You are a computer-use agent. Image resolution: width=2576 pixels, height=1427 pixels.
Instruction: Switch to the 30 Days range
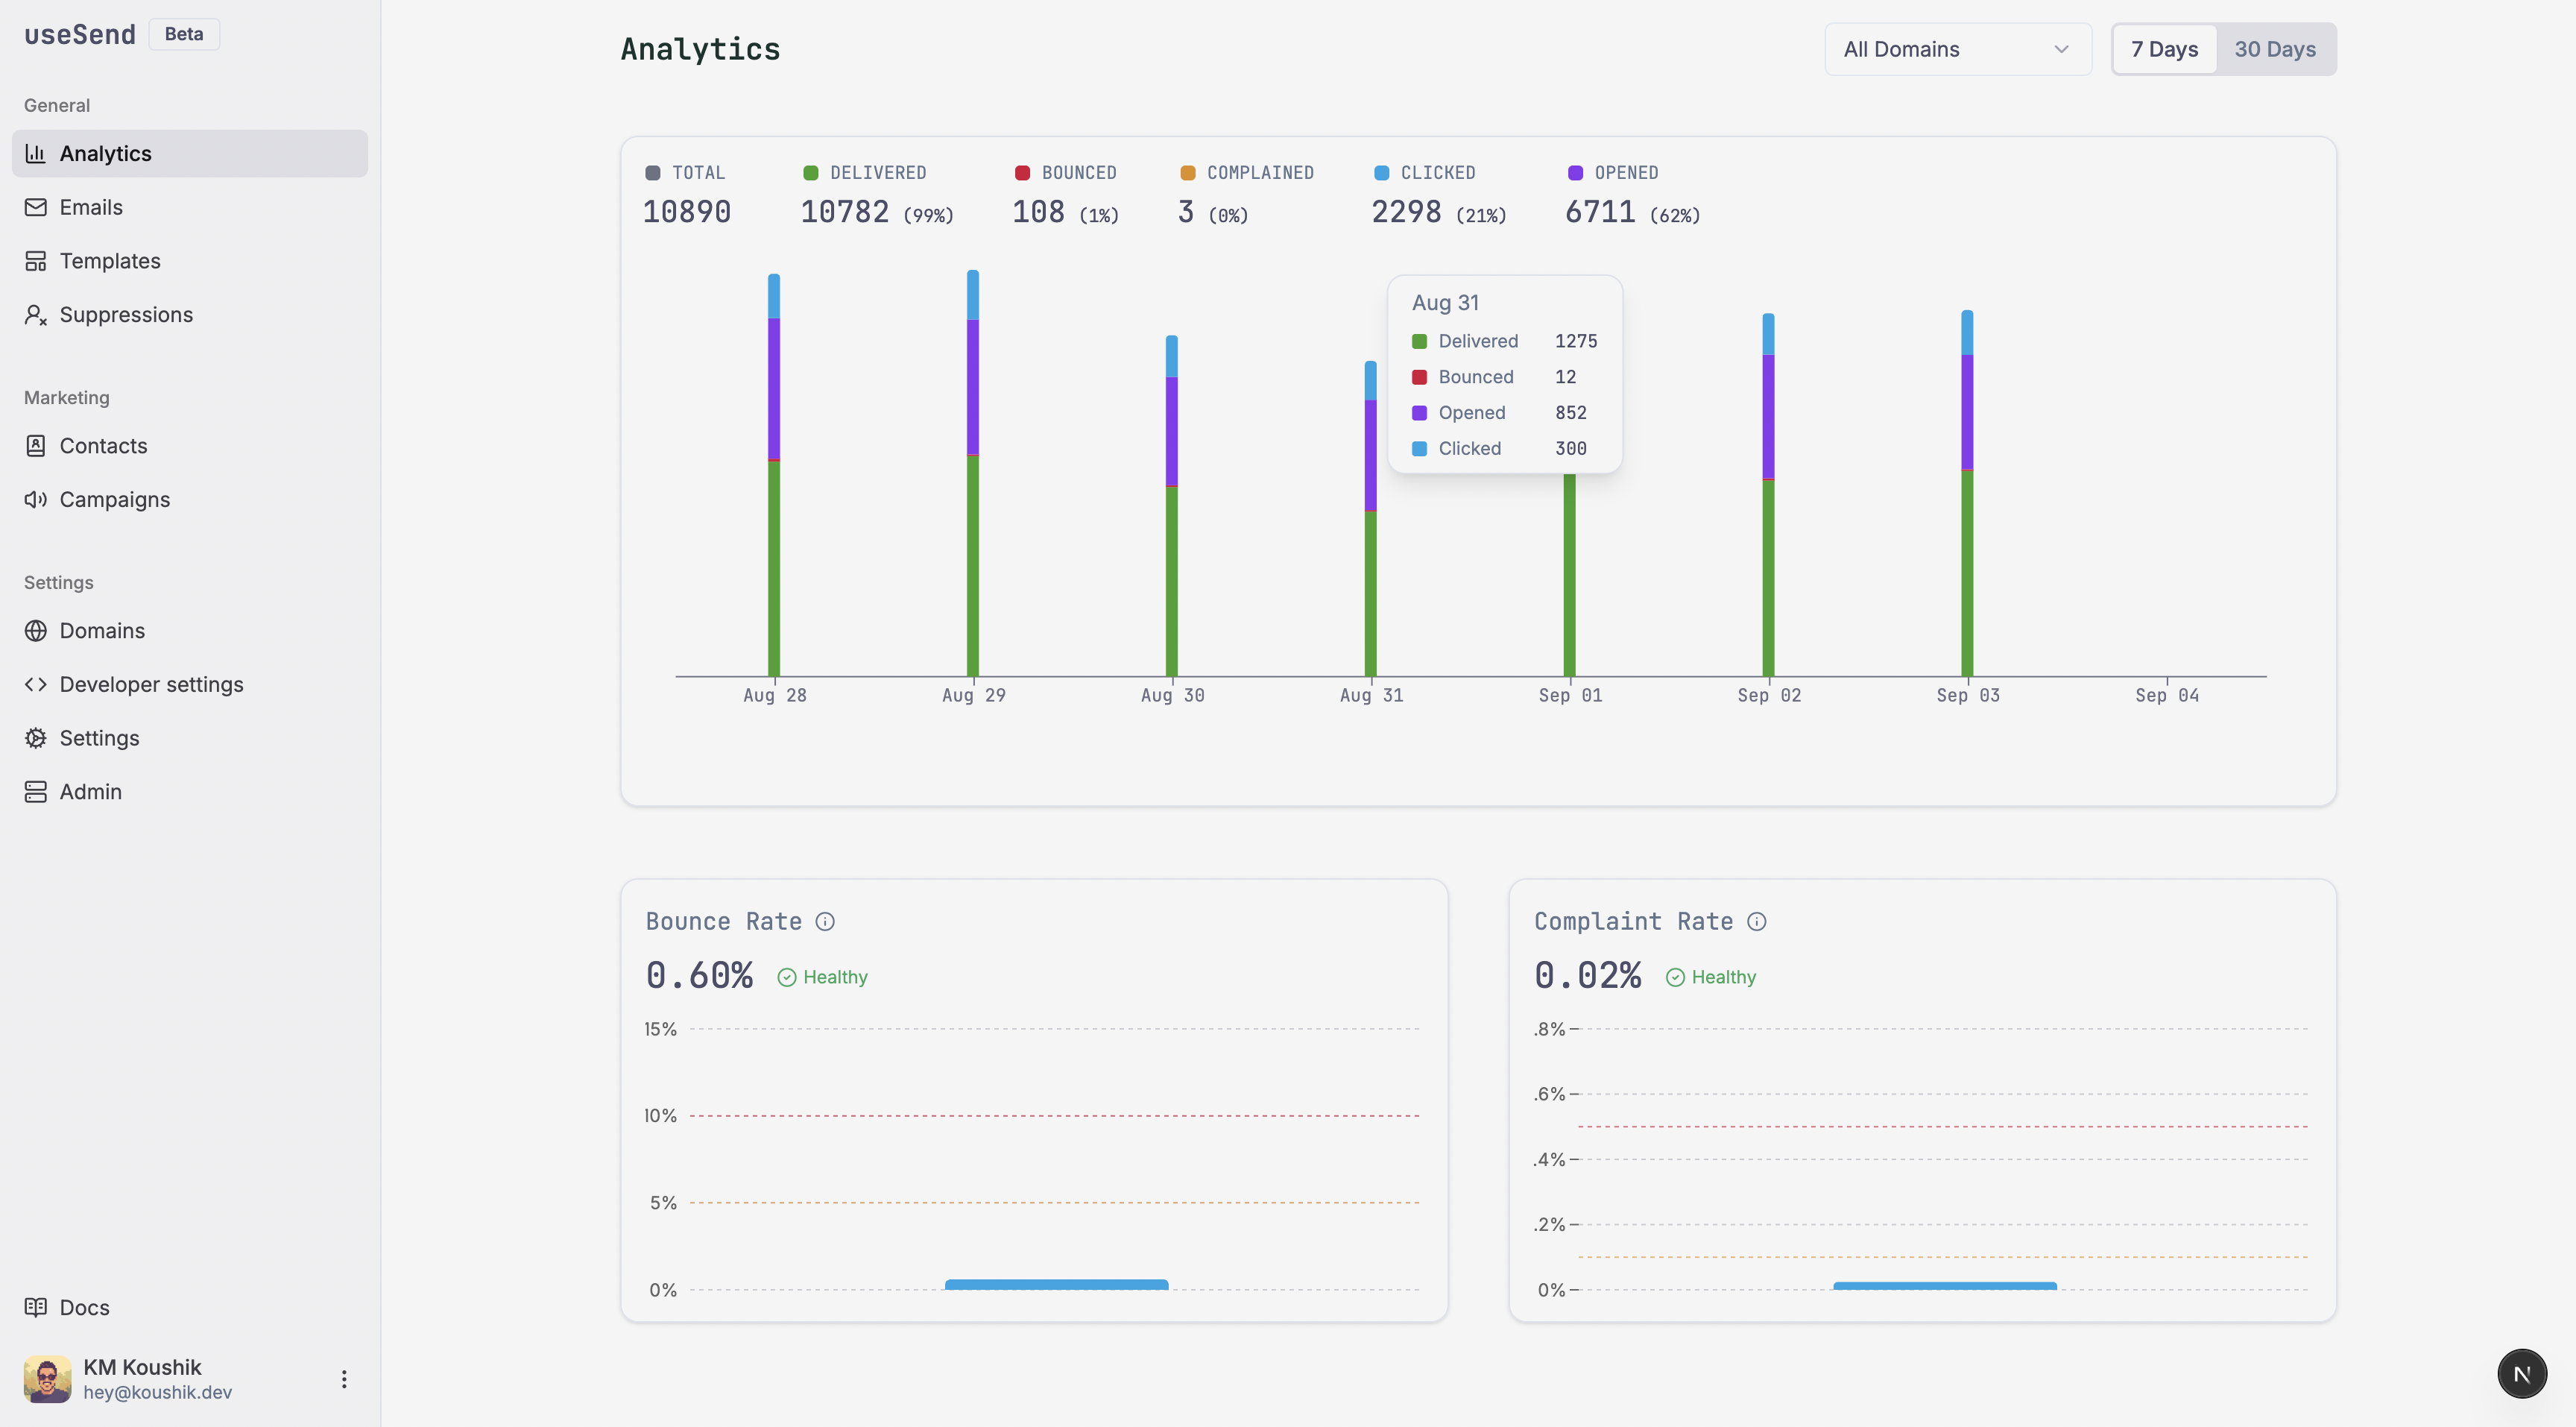2275,49
